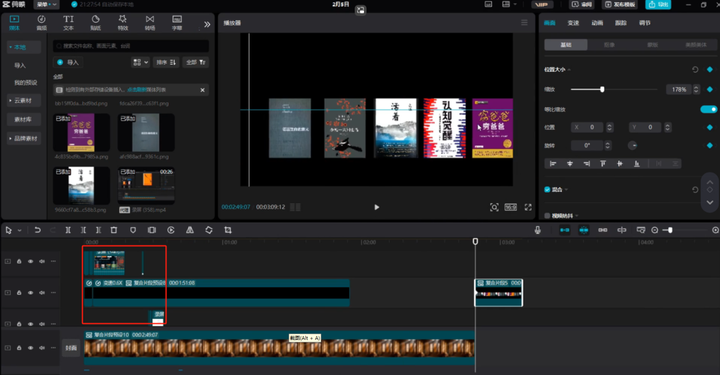Viewport: 720px width, 375px height.
Task: Open the 音频 audio tab
Action: tap(41, 22)
